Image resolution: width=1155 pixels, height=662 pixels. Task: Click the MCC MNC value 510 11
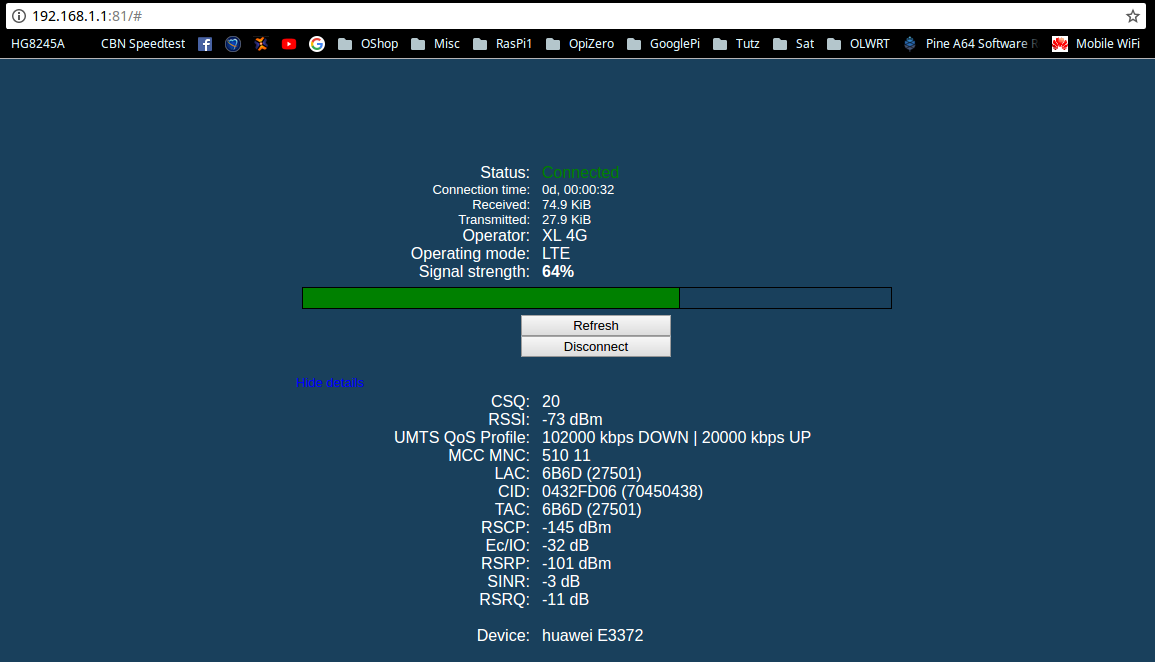click(566, 456)
